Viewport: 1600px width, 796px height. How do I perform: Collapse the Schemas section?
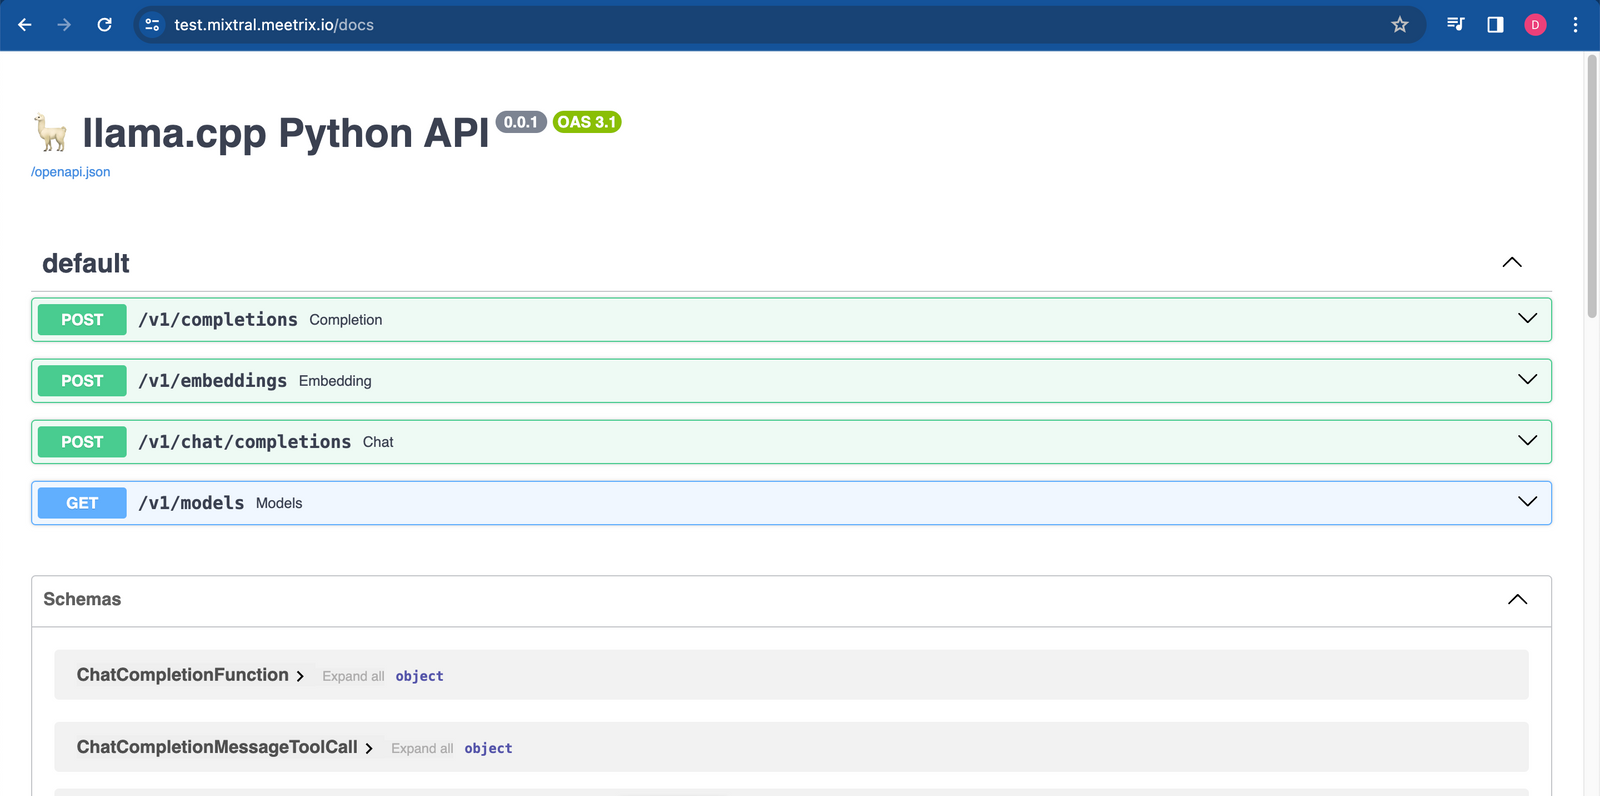pyautogui.click(x=1517, y=600)
